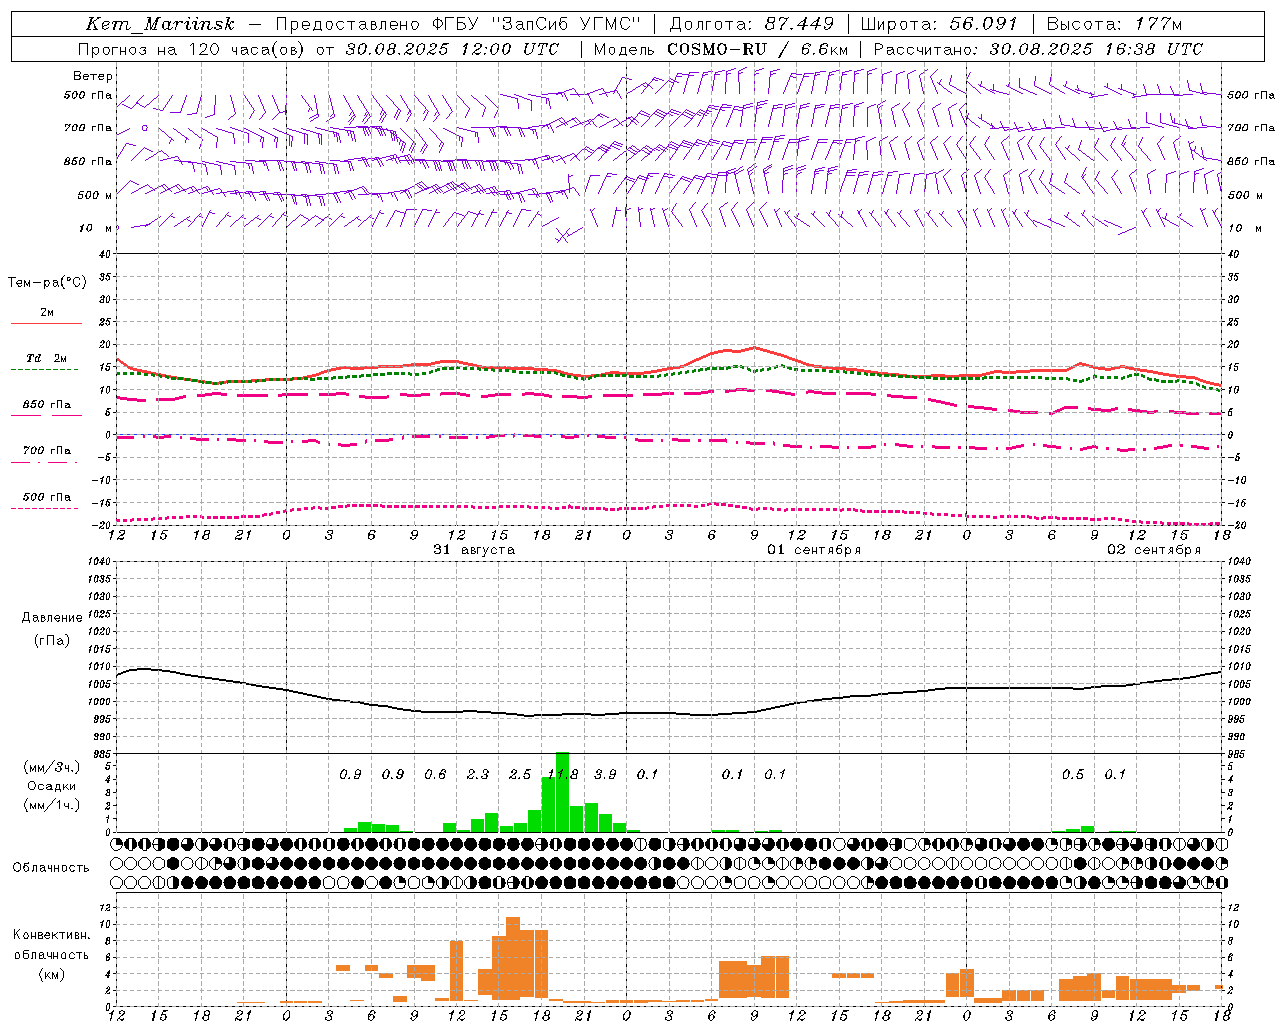Click the 'Облачность' cloudiness label
The image size is (1280, 1024).
51,868
